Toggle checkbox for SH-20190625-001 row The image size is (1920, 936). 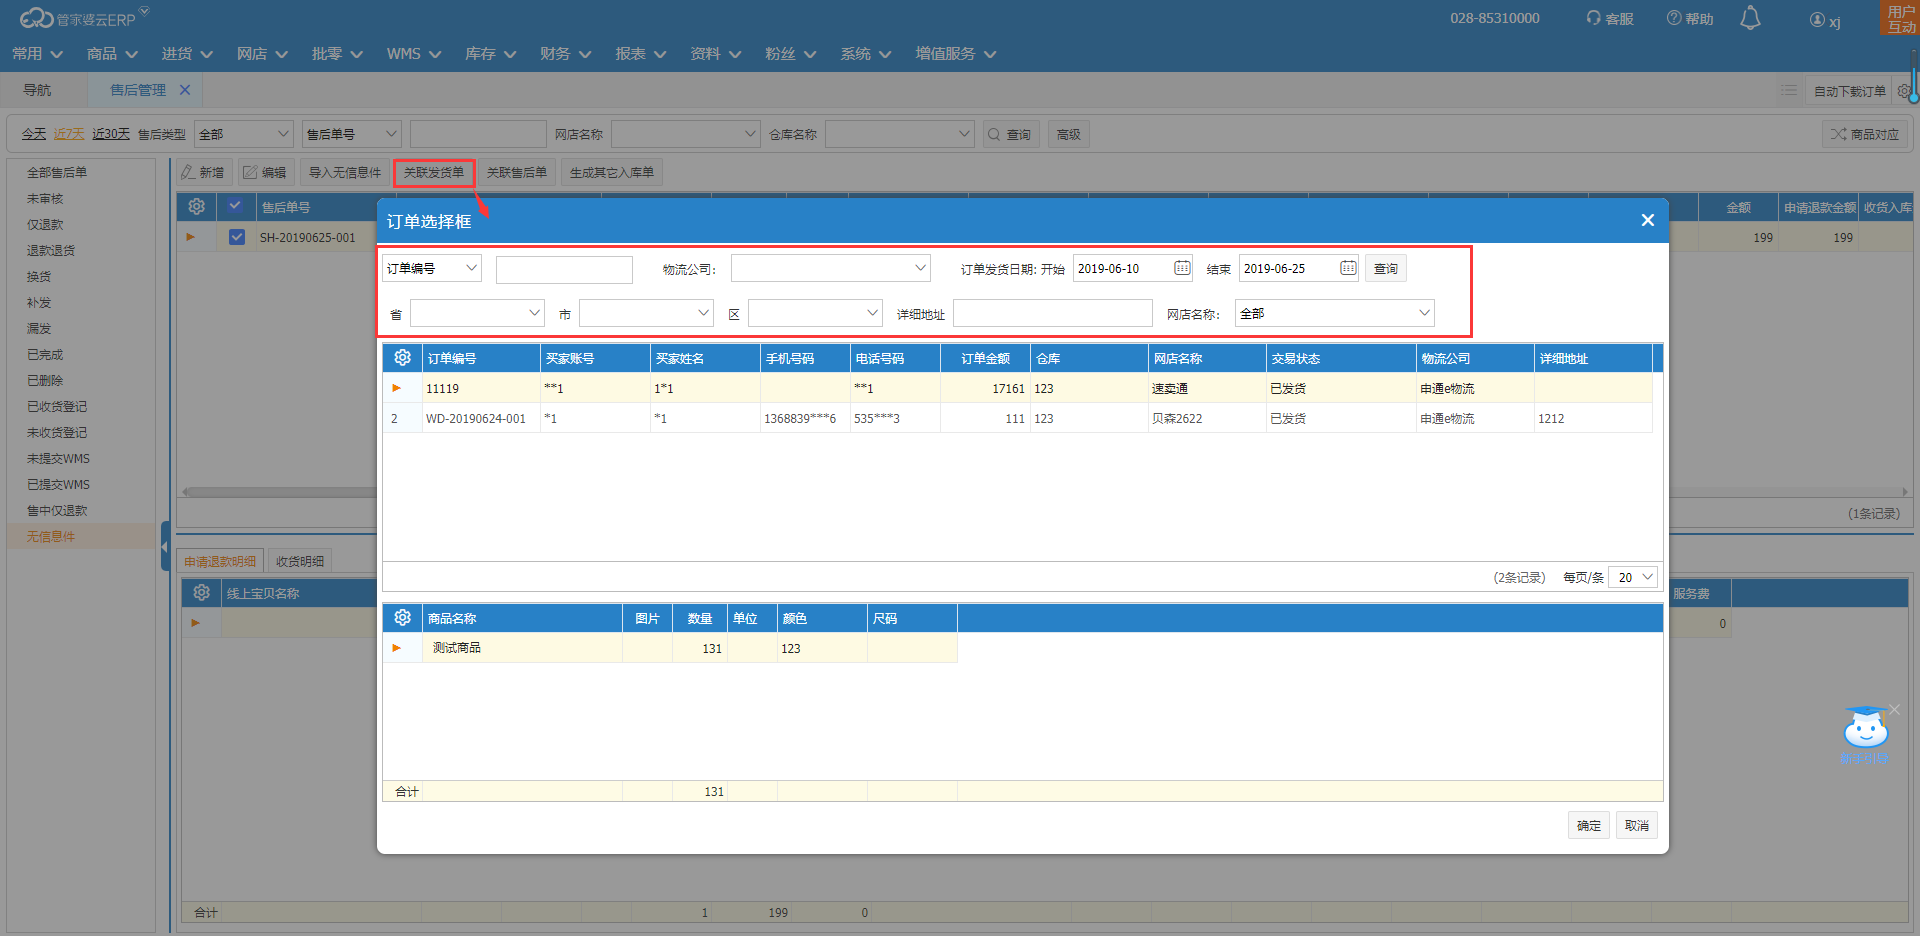tap(237, 237)
